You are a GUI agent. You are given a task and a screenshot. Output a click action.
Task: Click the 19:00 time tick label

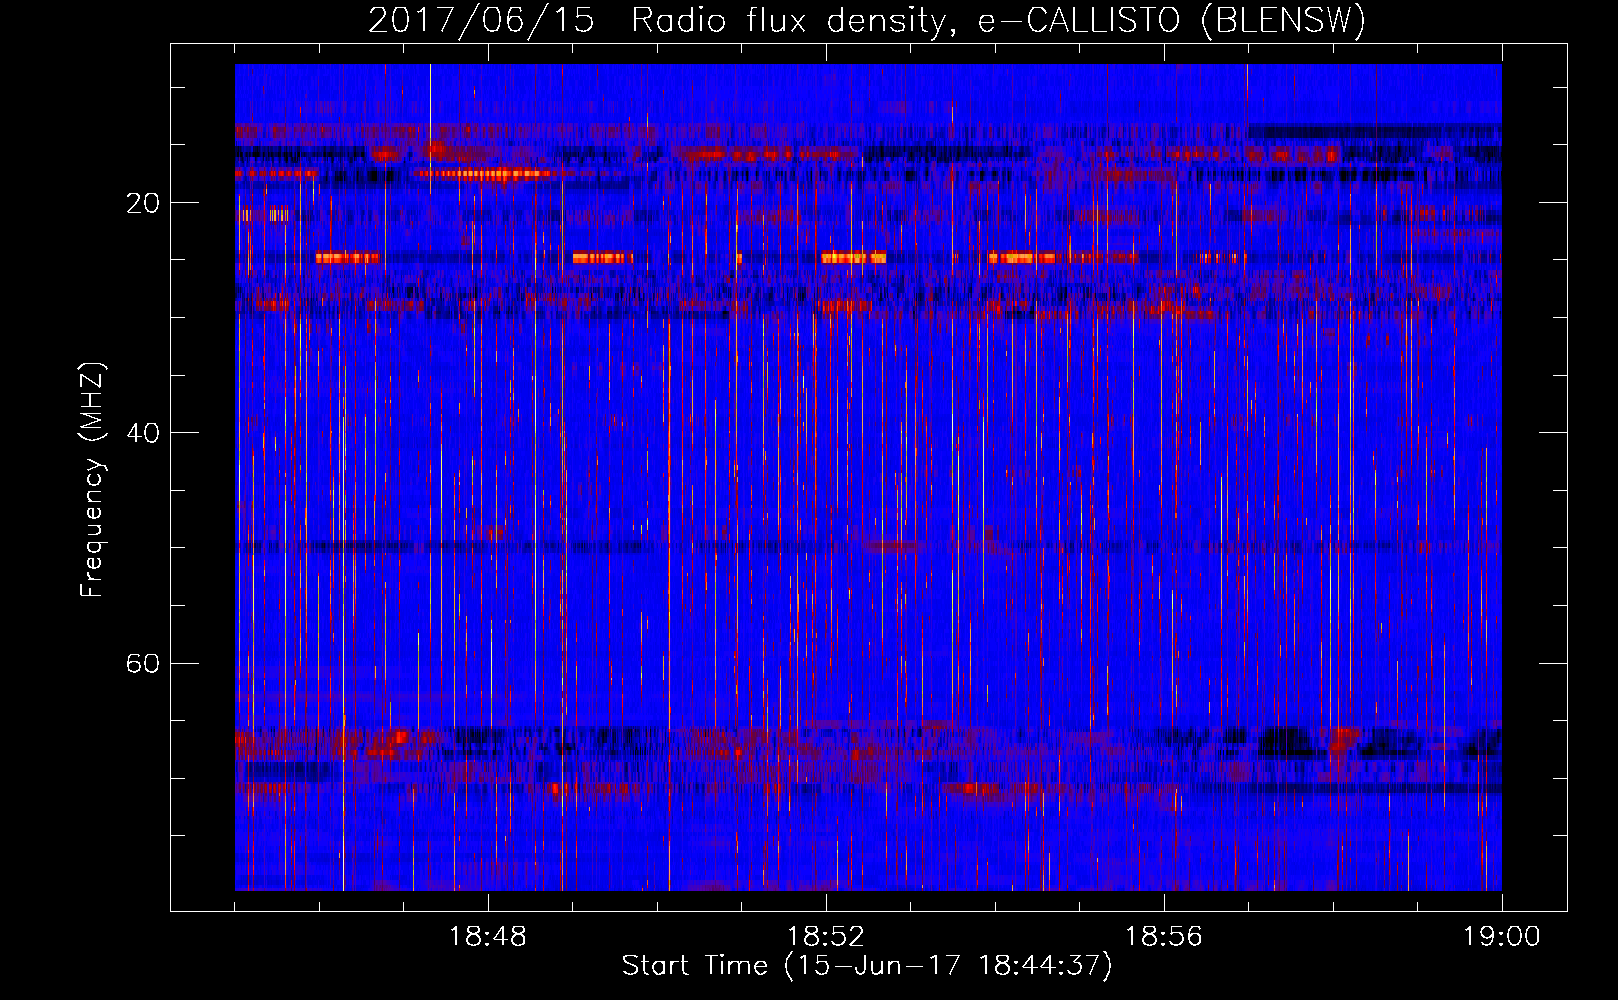click(1502, 937)
